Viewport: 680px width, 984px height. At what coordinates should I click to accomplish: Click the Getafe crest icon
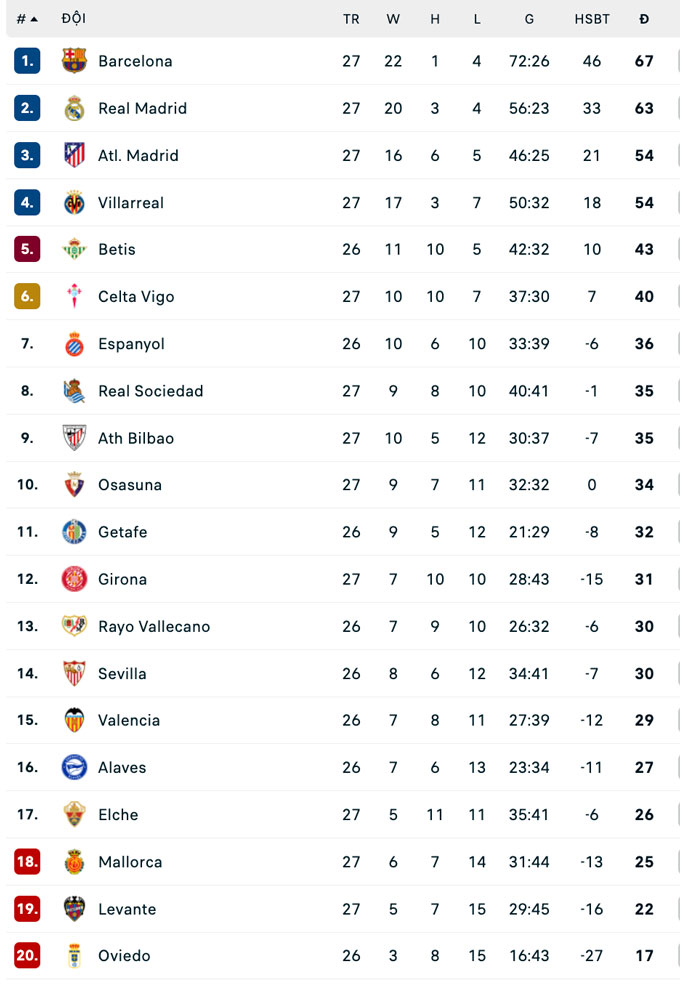pyautogui.click(x=74, y=532)
